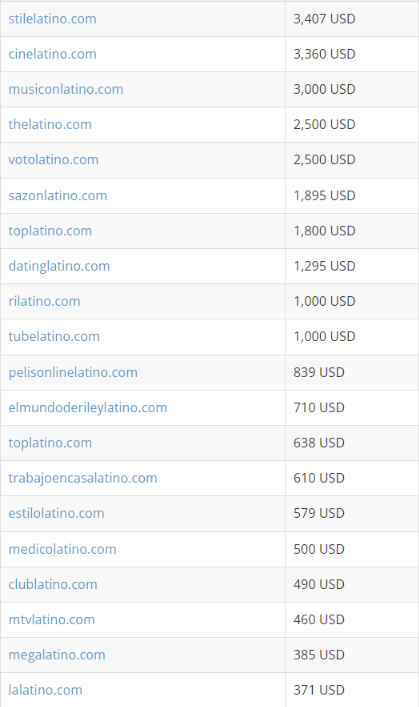Click toplatino.com priced 1,800 USD
The width and height of the screenshot is (419, 707).
point(50,231)
